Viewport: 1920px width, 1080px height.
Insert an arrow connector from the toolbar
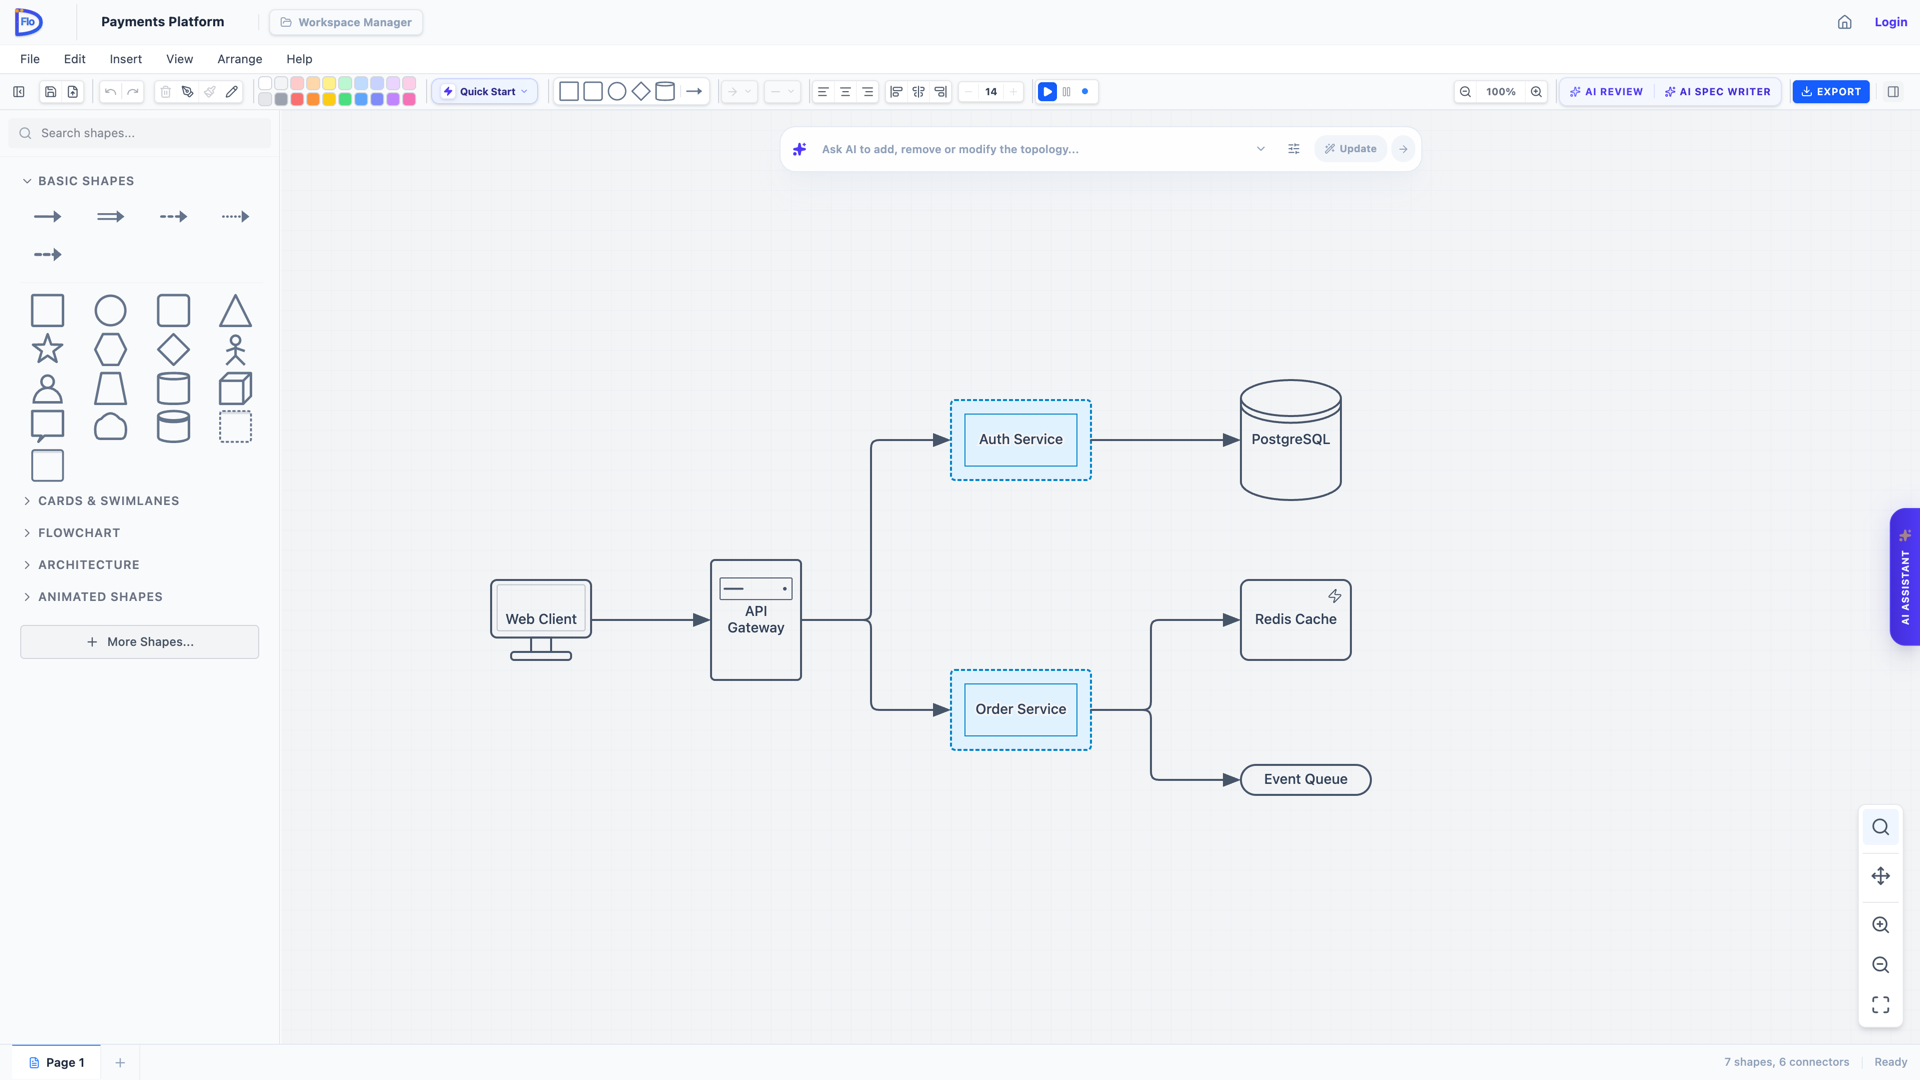click(694, 92)
